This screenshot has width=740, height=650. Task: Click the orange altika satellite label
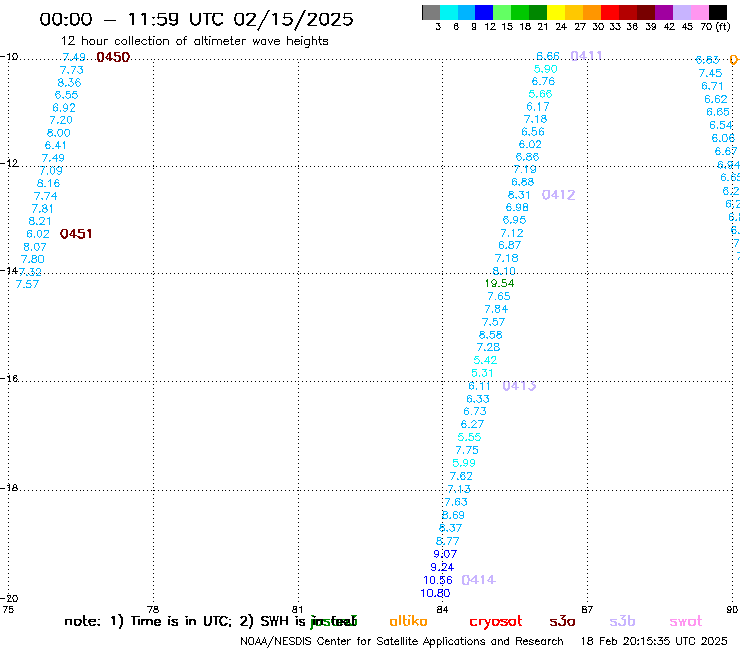[x=408, y=621]
